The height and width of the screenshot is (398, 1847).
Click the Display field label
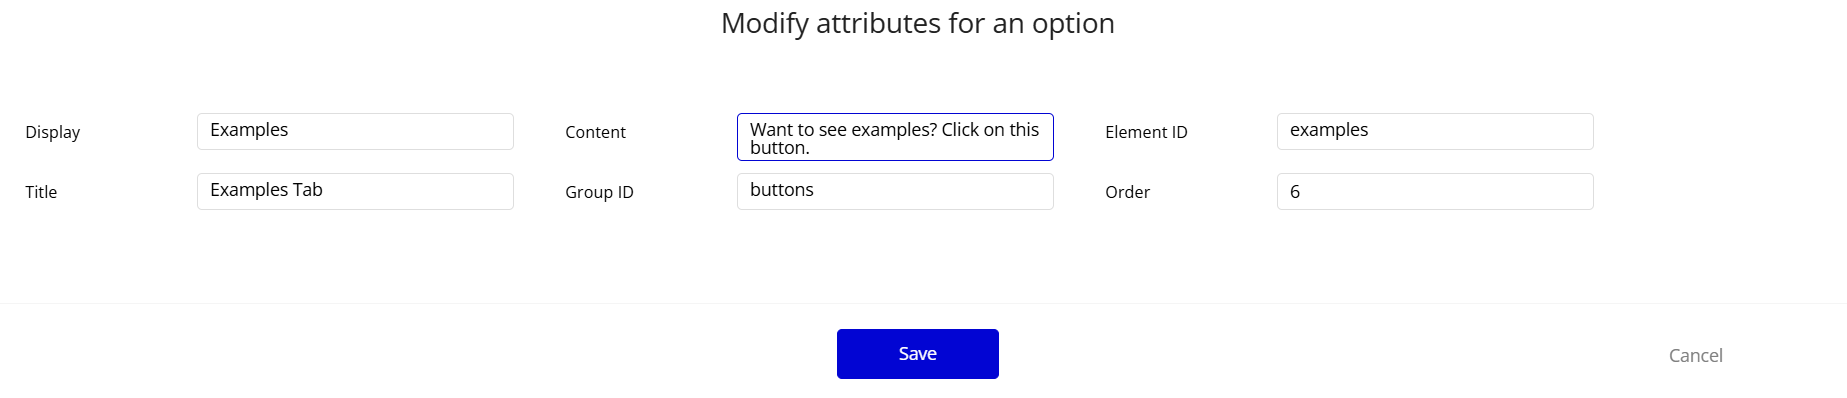pyautogui.click(x=52, y=132)
